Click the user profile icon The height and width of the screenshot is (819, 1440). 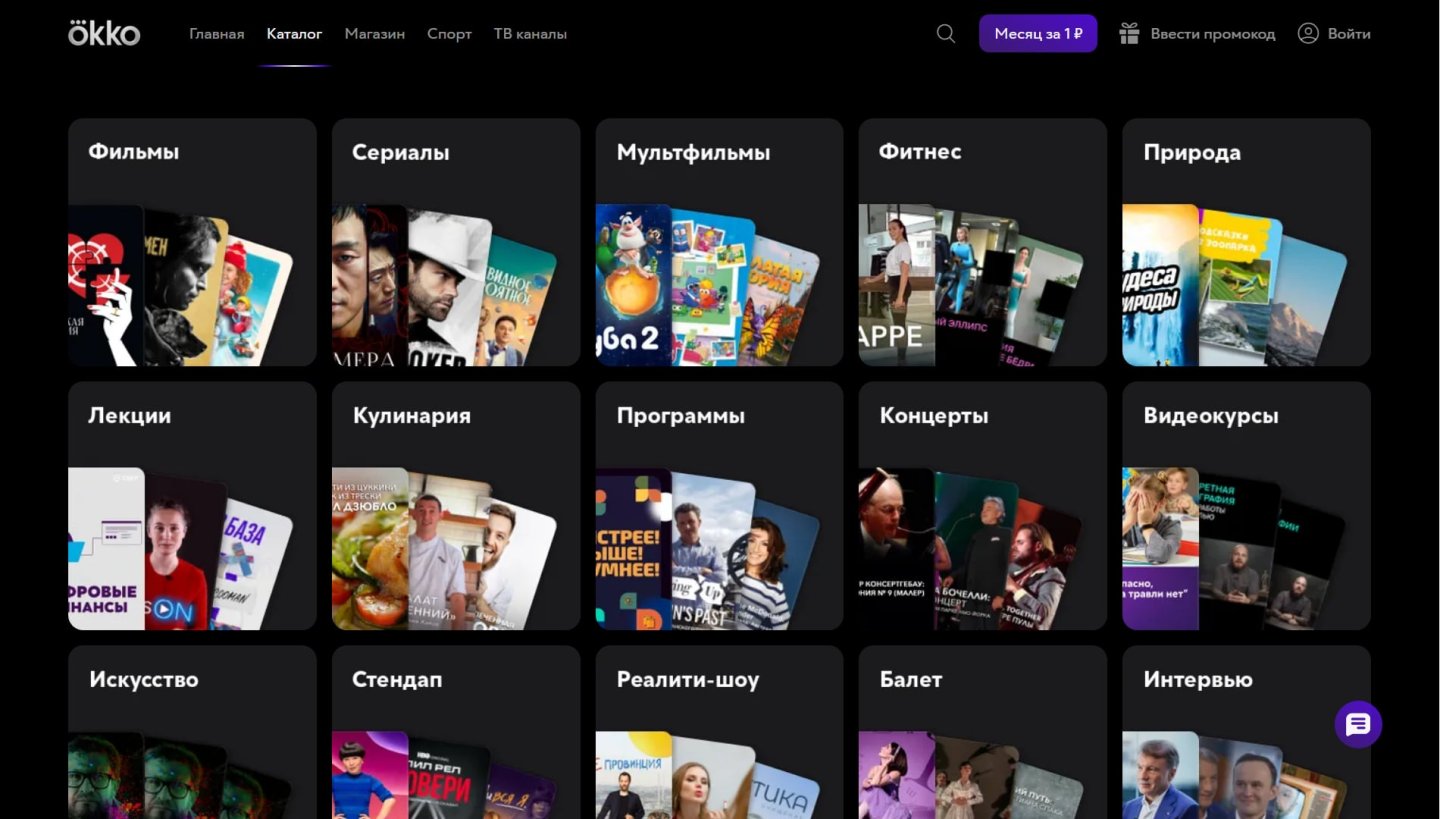tap(1308, 33)
